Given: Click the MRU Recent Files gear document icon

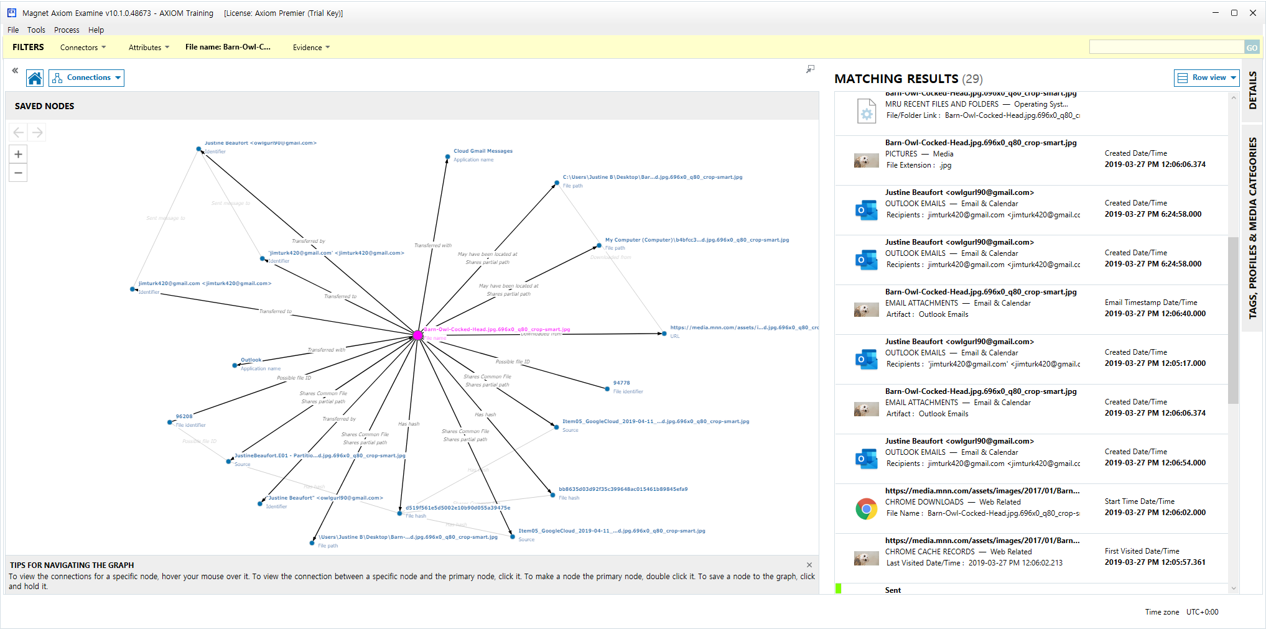Looking at the screenshot, I should click(866, 111).
